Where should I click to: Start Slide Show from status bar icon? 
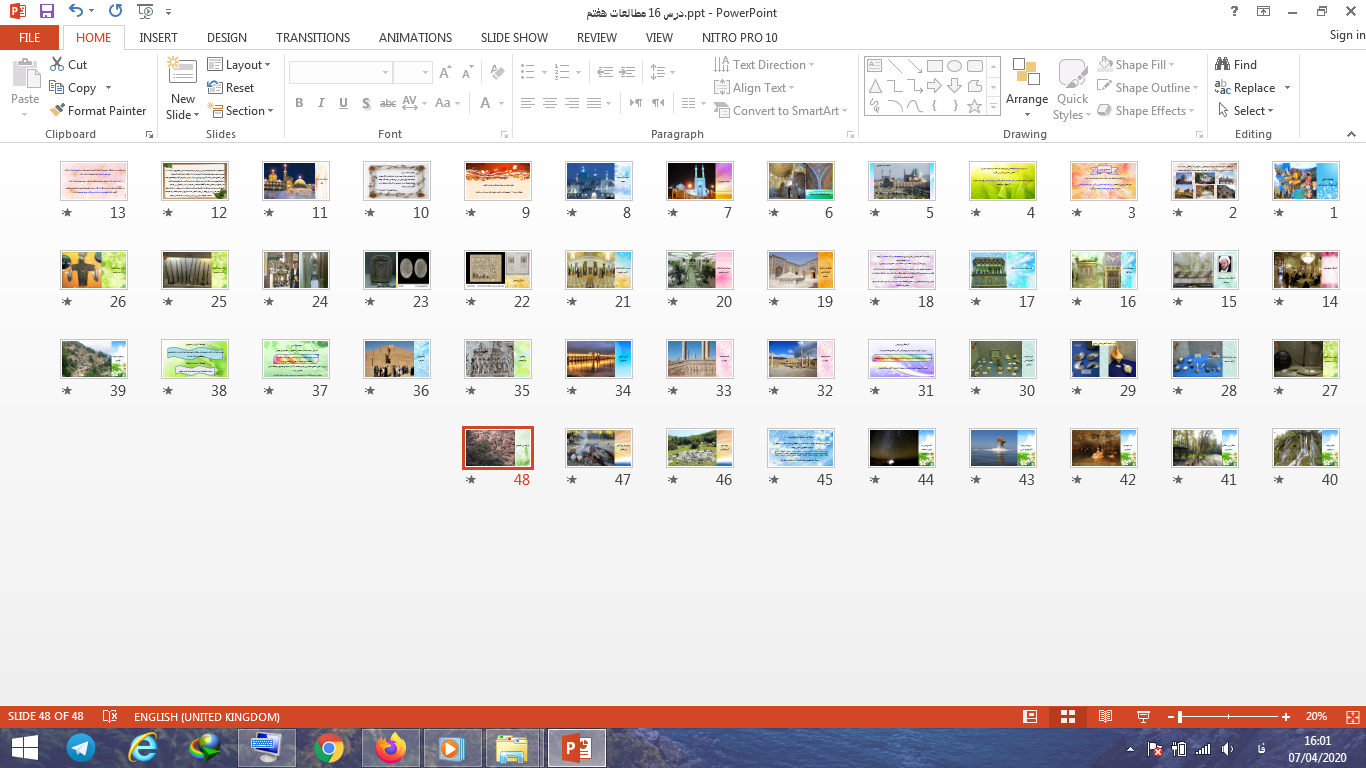coord(1143,717)
